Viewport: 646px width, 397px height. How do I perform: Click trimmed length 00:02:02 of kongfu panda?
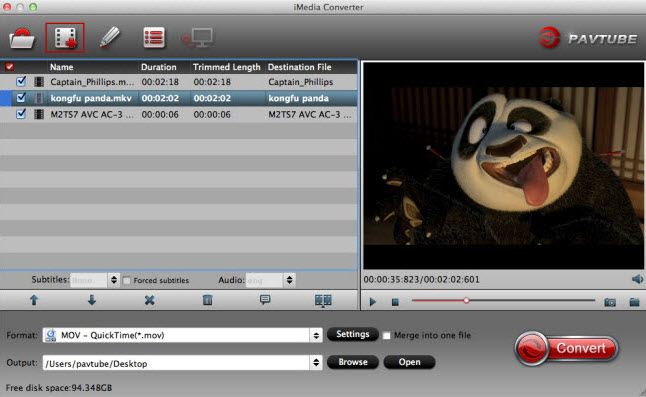pos(212,98)
